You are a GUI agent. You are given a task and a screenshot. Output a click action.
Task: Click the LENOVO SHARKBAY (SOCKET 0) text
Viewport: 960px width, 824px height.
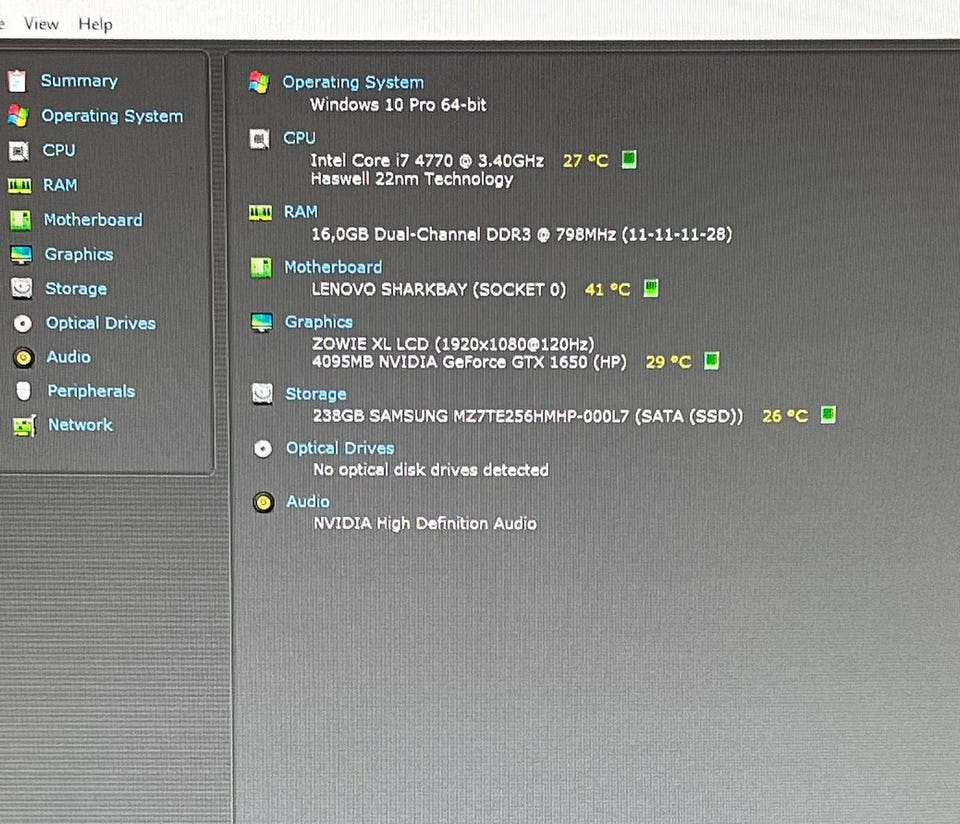(x=439, y=289)
